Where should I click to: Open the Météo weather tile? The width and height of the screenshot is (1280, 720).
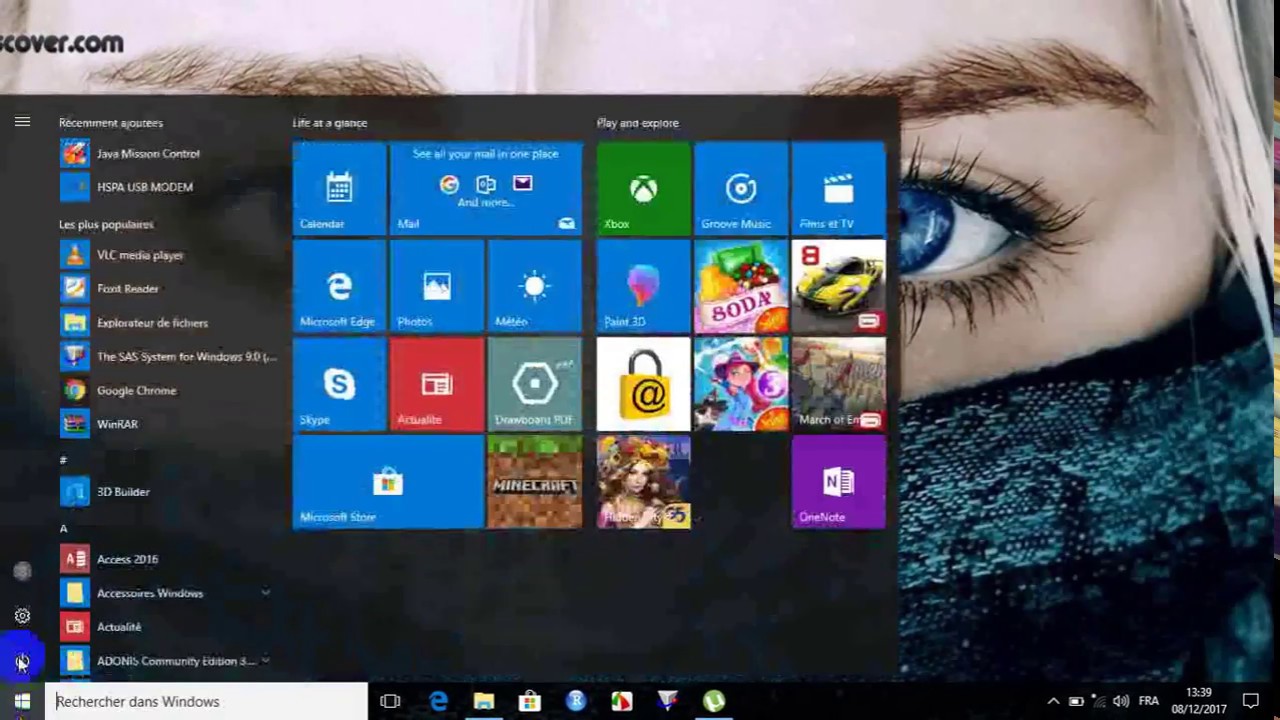[535, 287]
